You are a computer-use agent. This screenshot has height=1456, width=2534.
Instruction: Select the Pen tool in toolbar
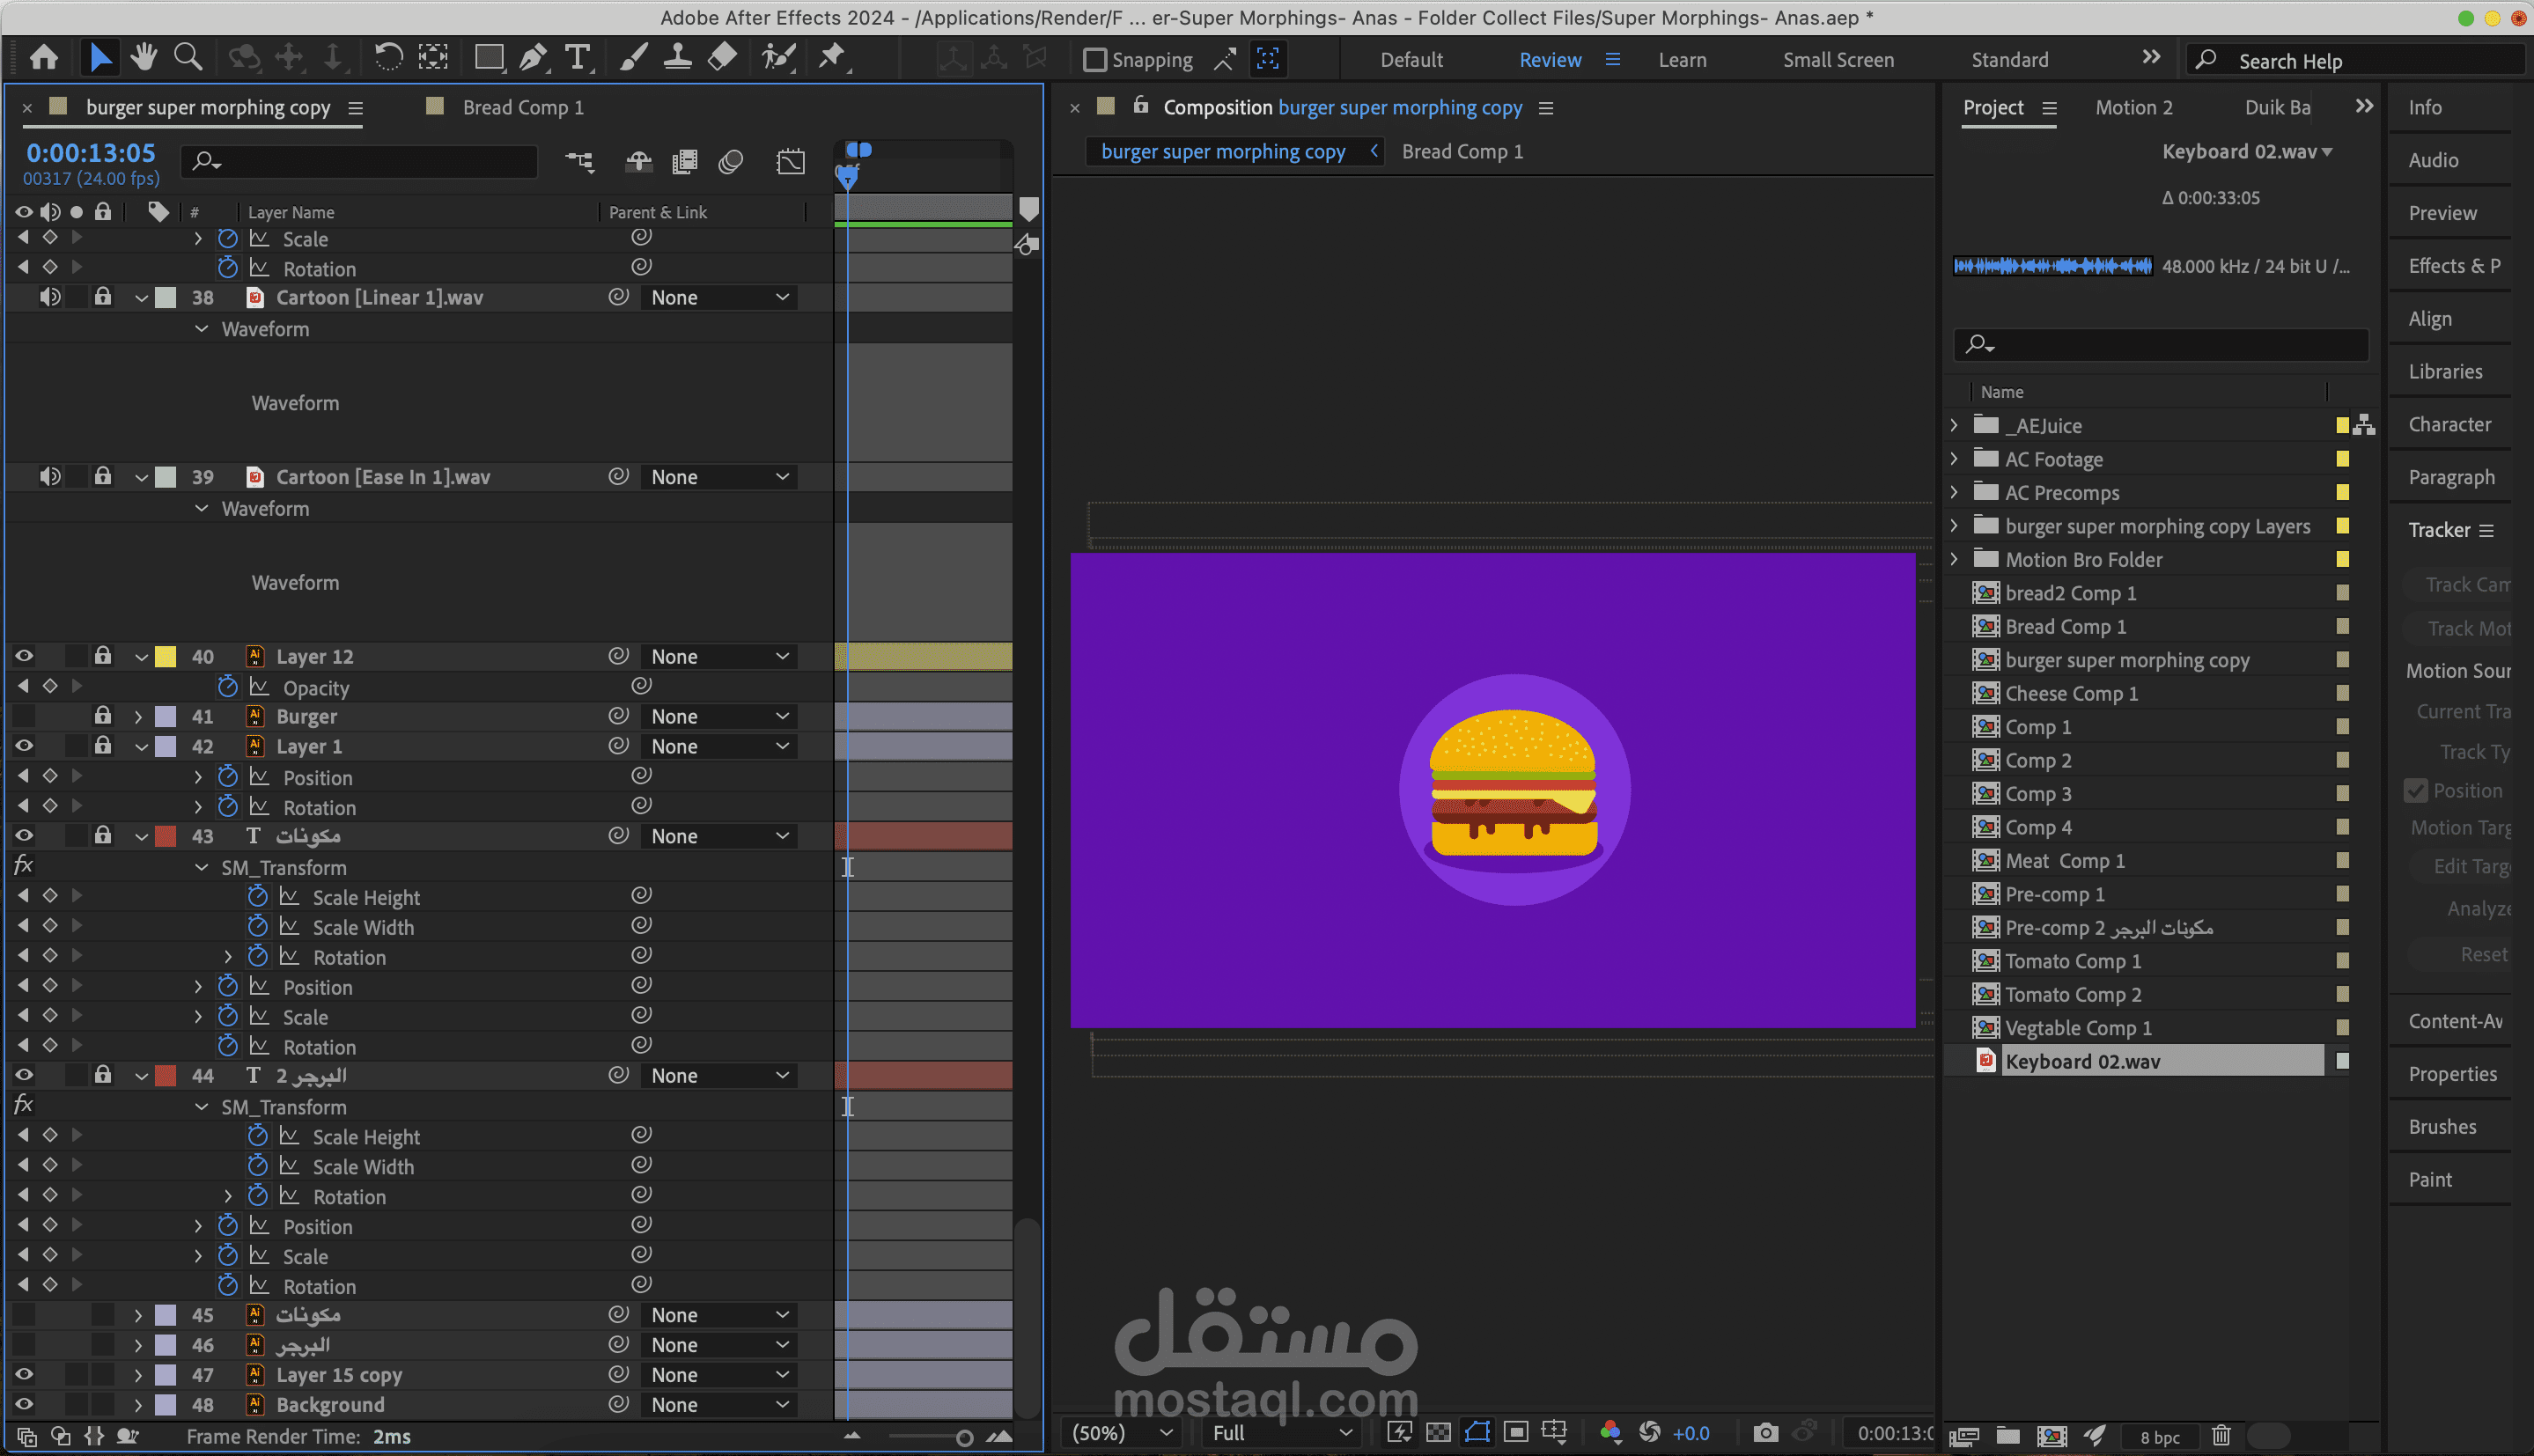pyautogui.click(x=533, y=58)
